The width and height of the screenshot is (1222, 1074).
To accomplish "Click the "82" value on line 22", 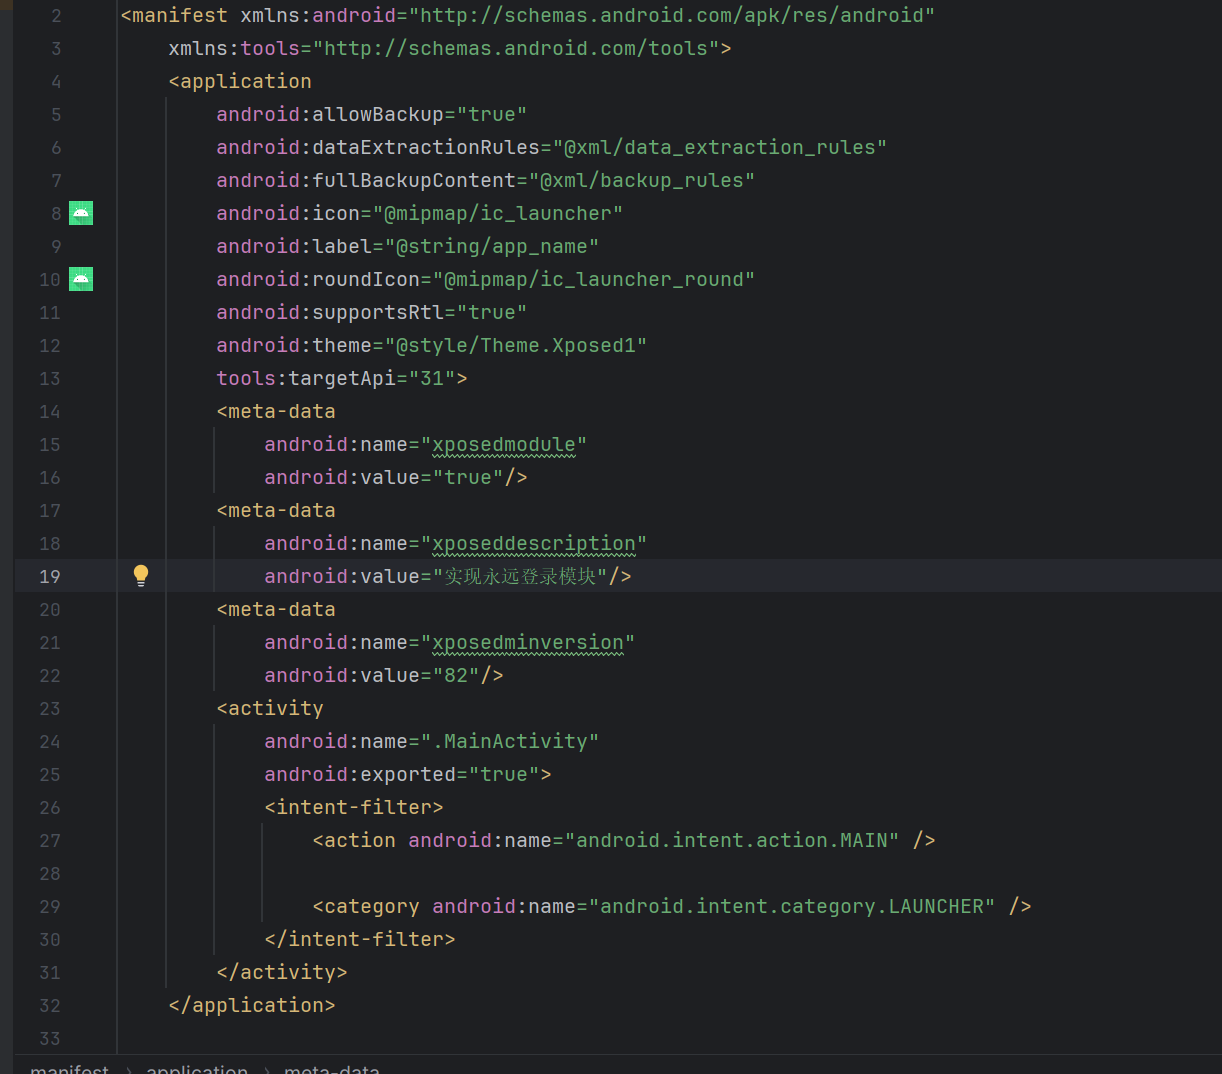I will 456,676.
